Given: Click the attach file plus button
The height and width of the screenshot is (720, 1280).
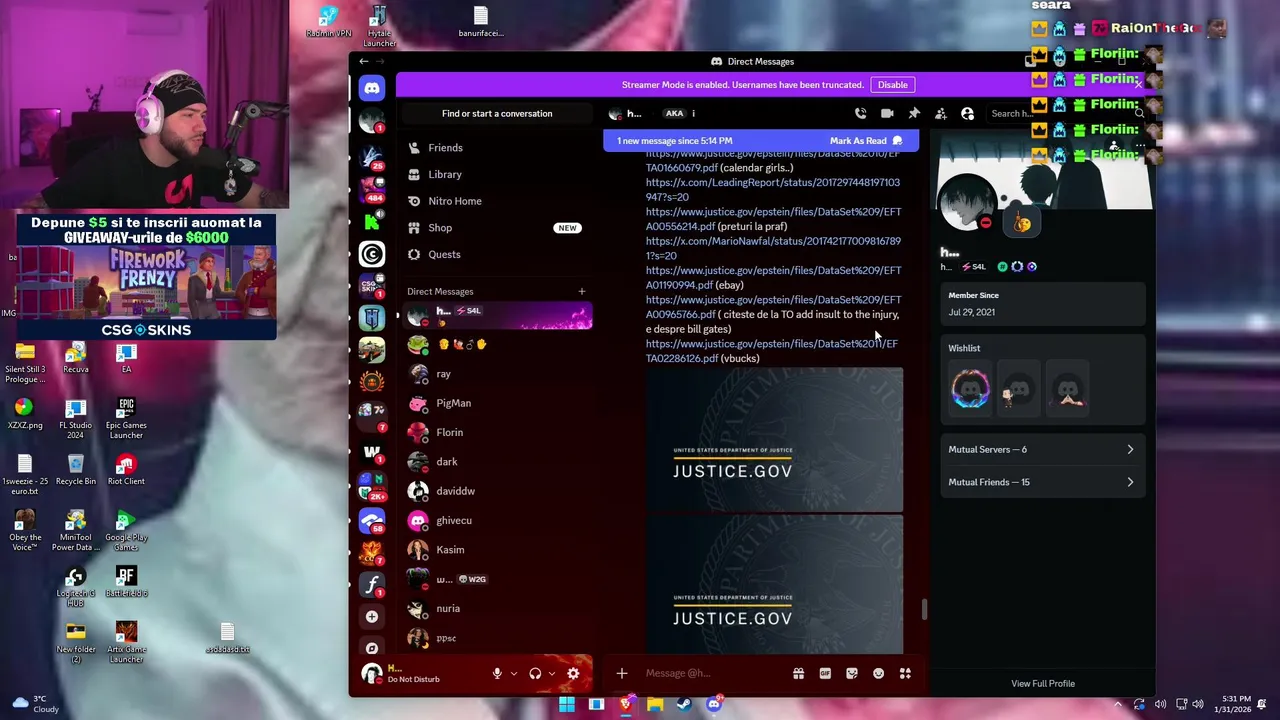Looking at the screenshot, I should point(621,674).
